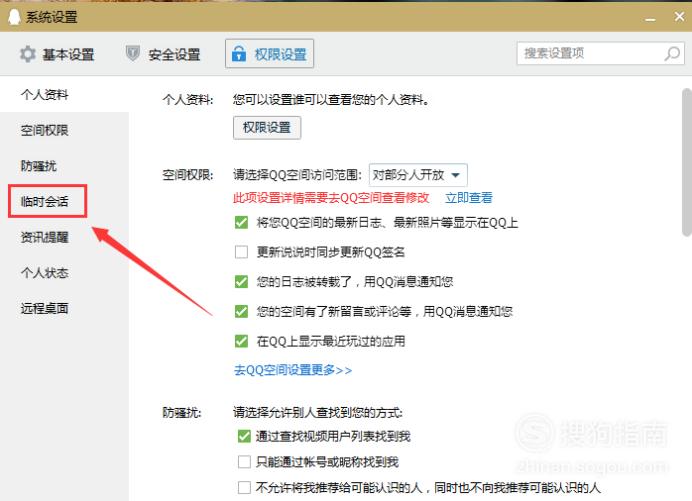The width and height of the screenshot is (692, 501).
Task: Uncheck 通过查找视频用户列表找到我
Action: point(244,436)
